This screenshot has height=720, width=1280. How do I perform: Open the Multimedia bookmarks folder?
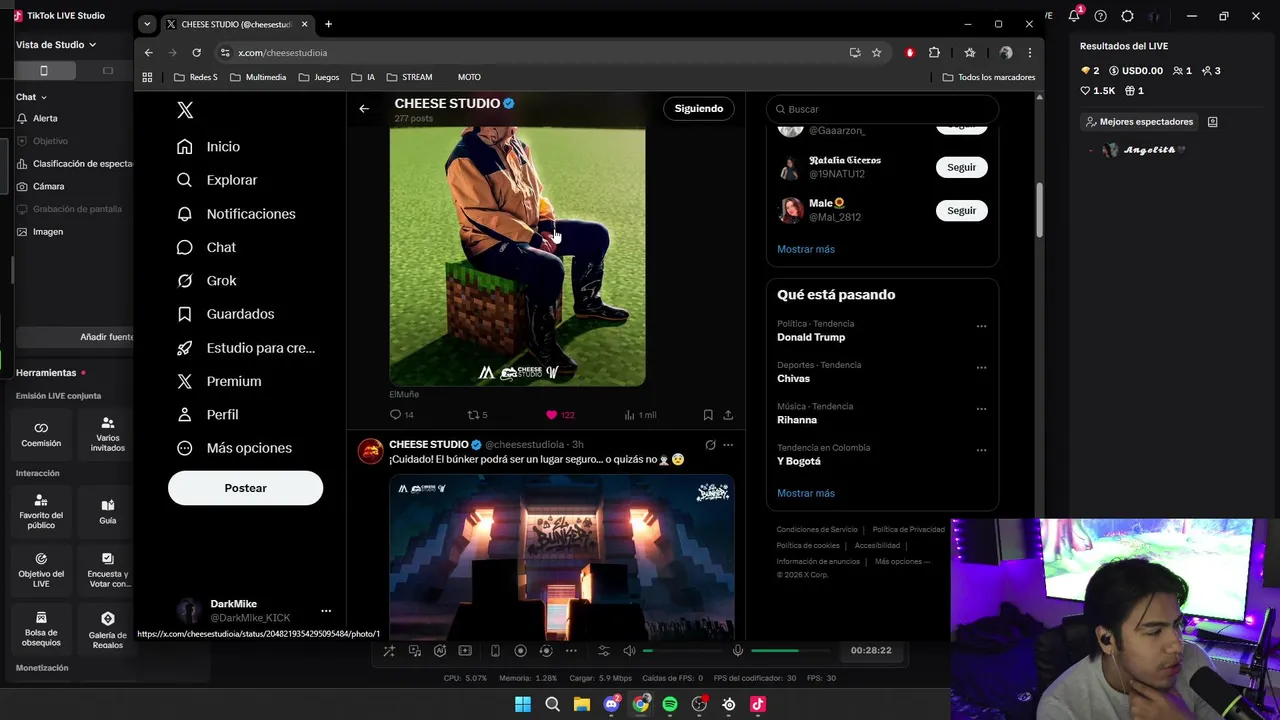(x=258, y=77)
